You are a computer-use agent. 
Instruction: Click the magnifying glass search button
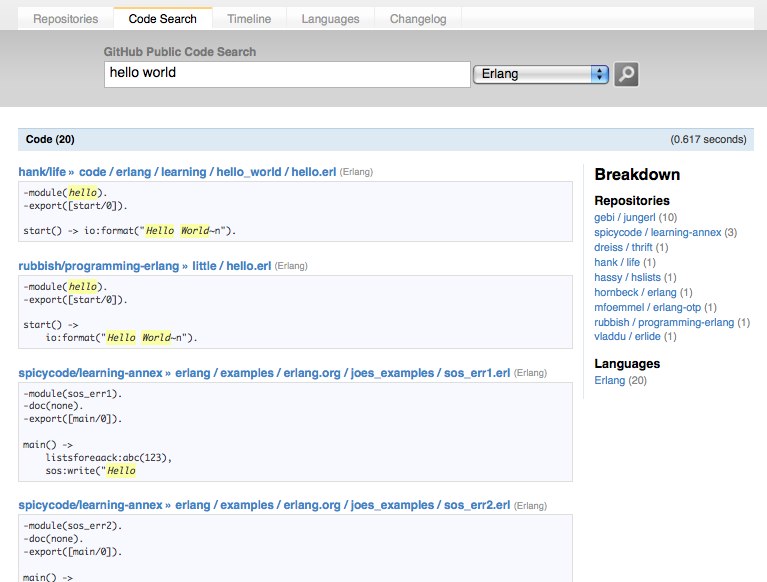[626, 74]
